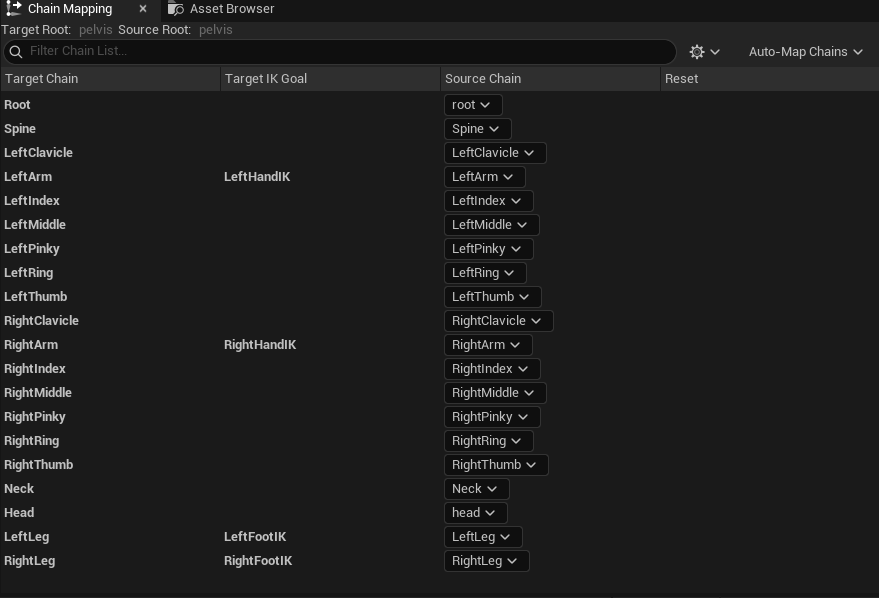Change the RightArm source chain dropdown

487,345
